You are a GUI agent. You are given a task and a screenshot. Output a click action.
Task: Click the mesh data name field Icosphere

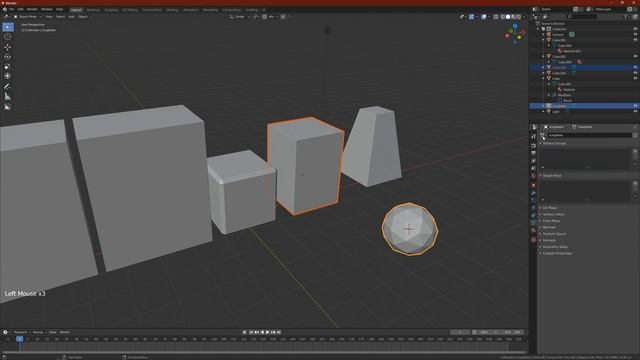589,135
